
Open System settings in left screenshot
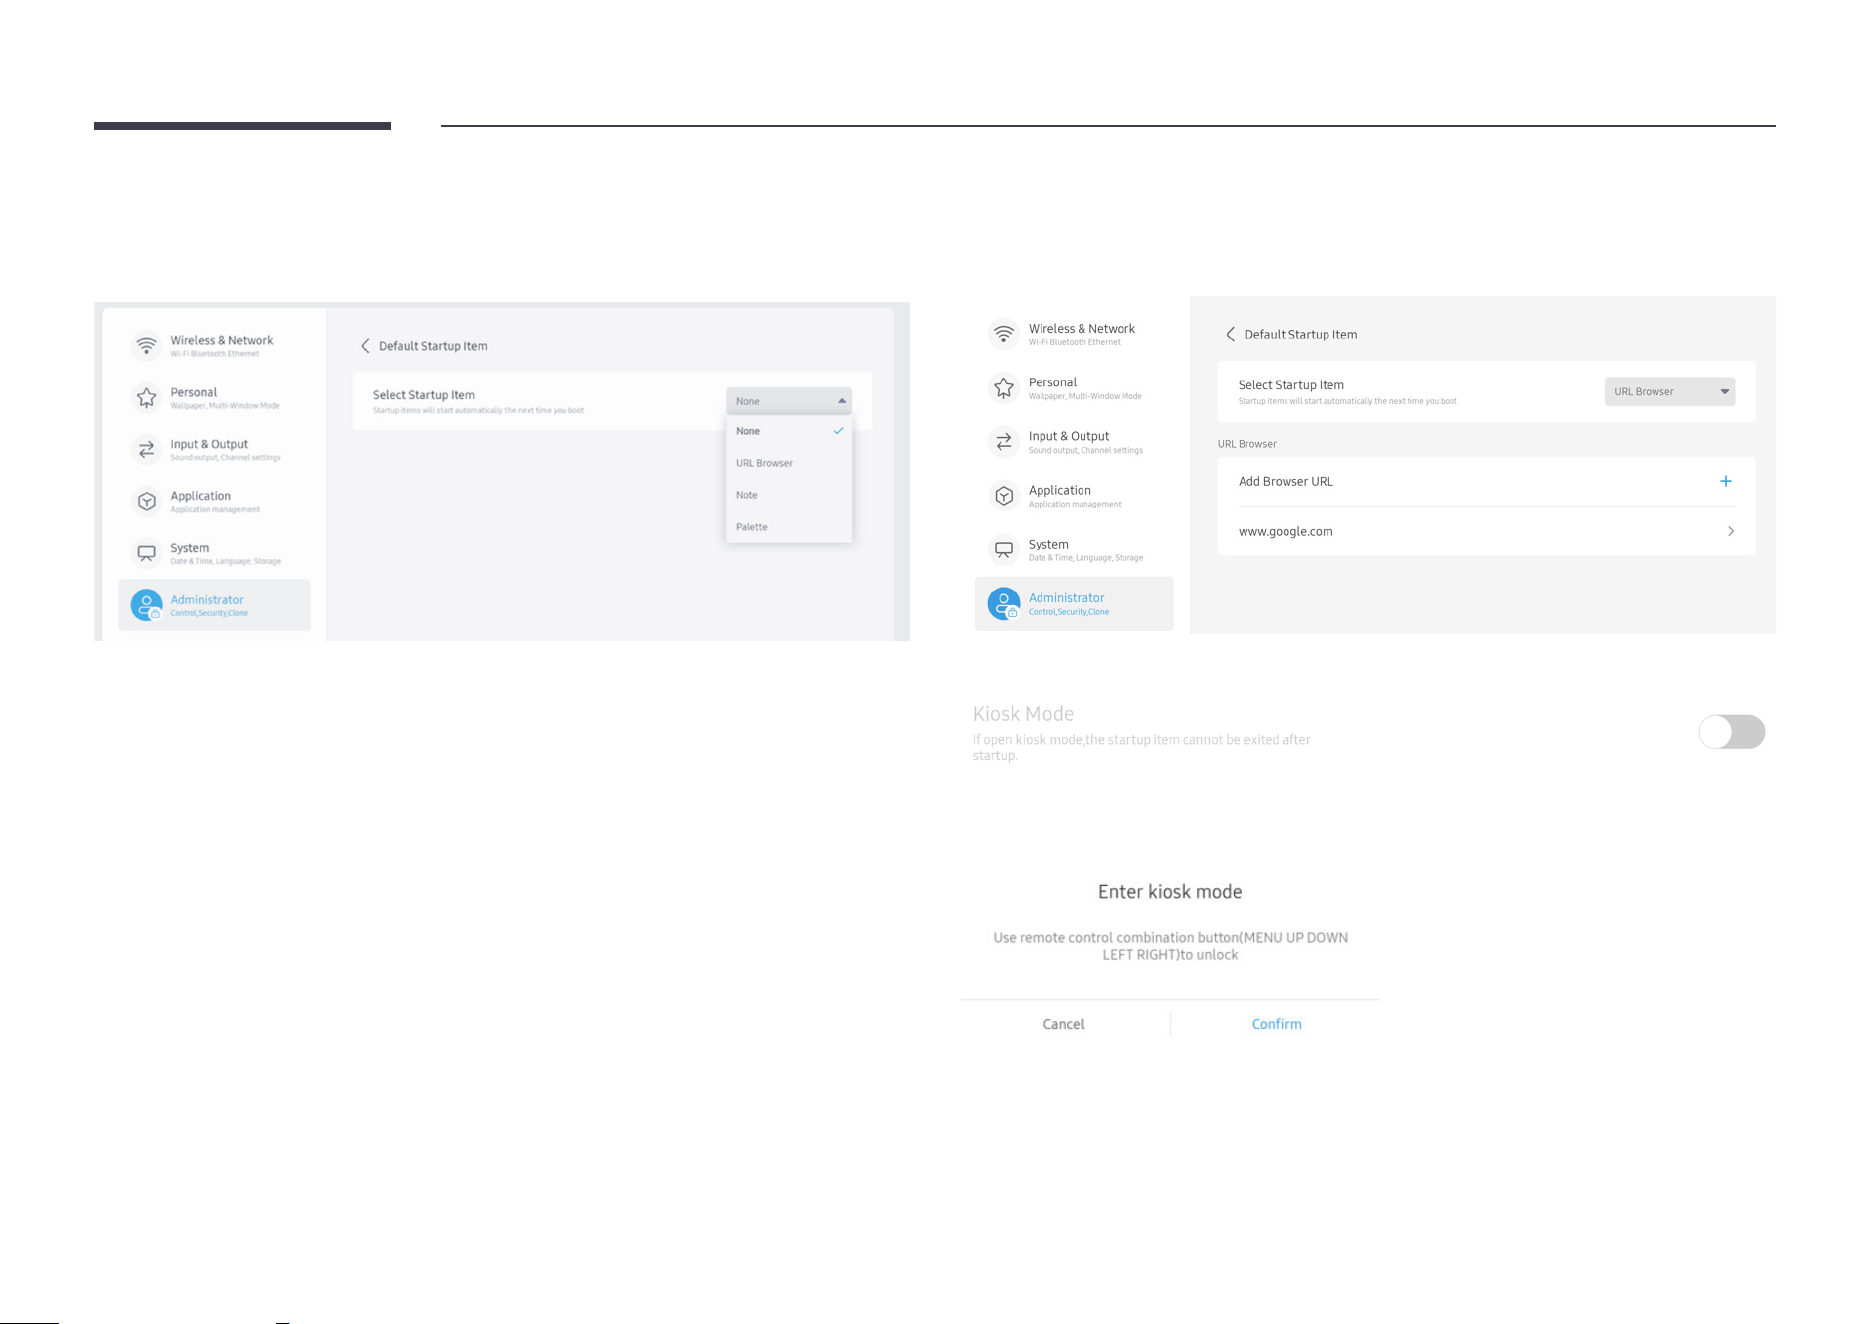(x=214, y=553)
